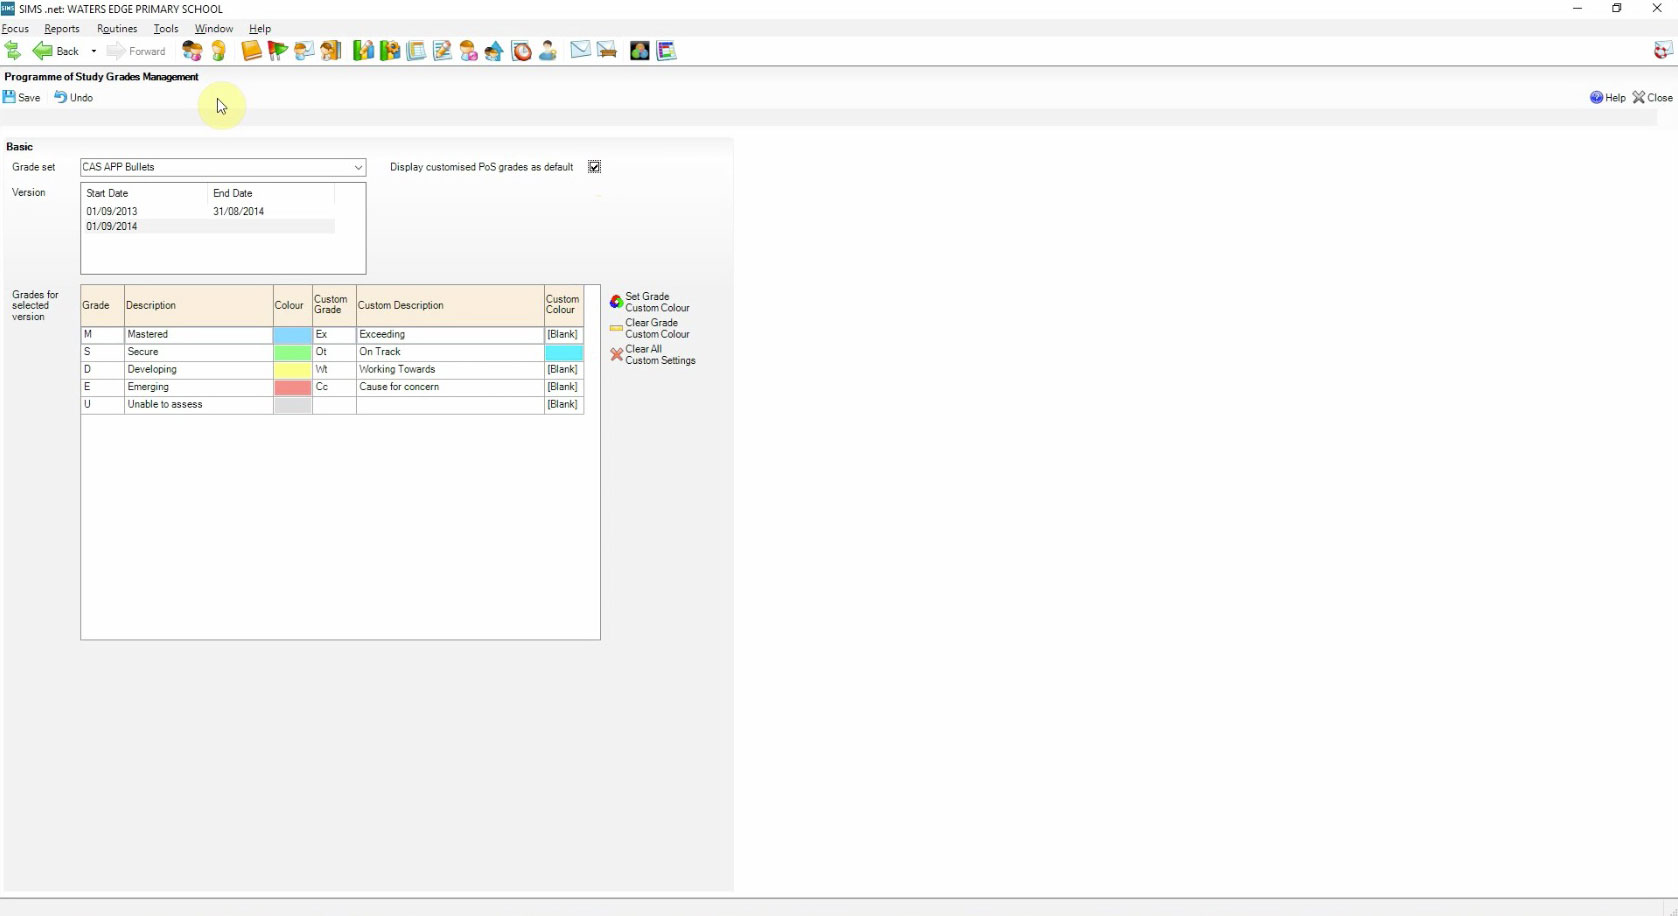Image resolution: width=1678 pixels, height=916 pixels.
Task: Click the blue person silhouette toolbar icon
Action: click(x=547, y=51)
